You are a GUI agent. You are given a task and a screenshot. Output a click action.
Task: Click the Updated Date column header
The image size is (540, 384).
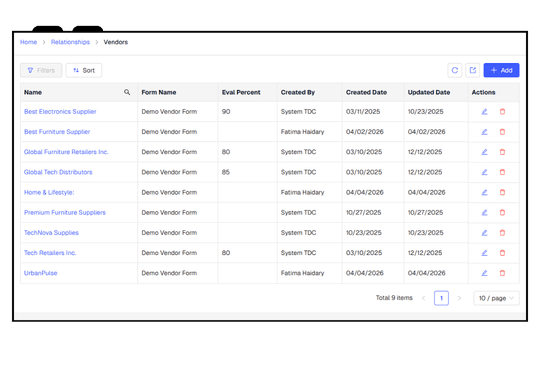click(436, 92)
